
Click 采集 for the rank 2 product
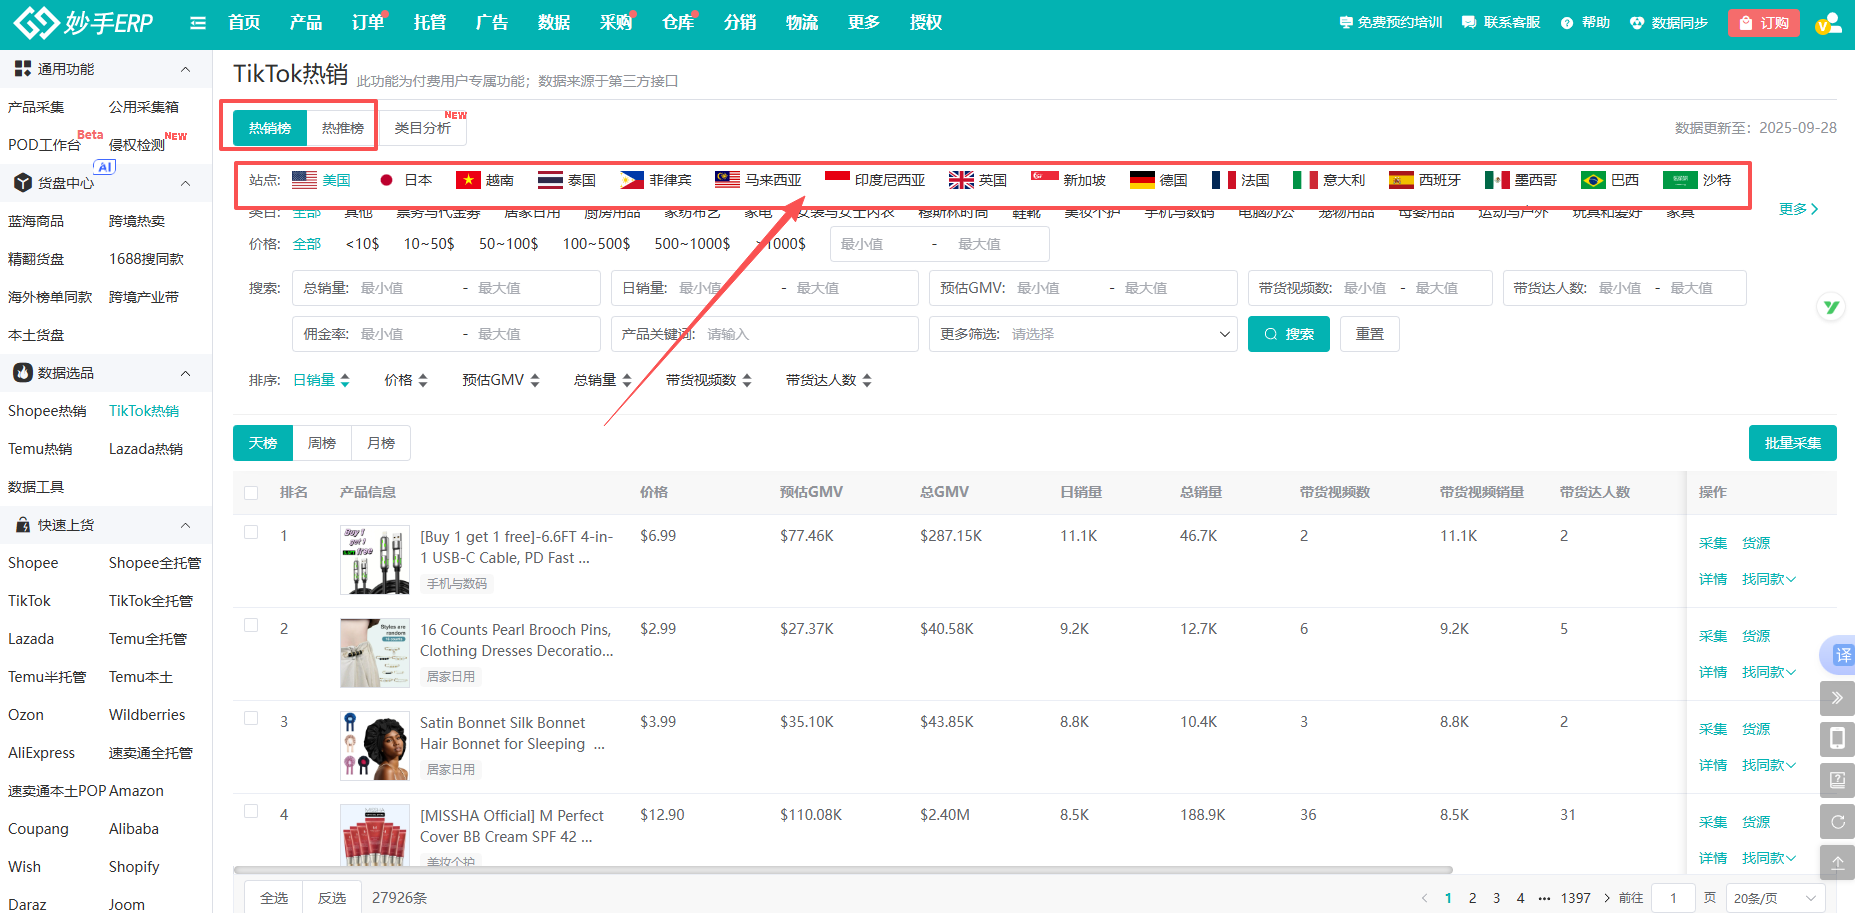1713,636
